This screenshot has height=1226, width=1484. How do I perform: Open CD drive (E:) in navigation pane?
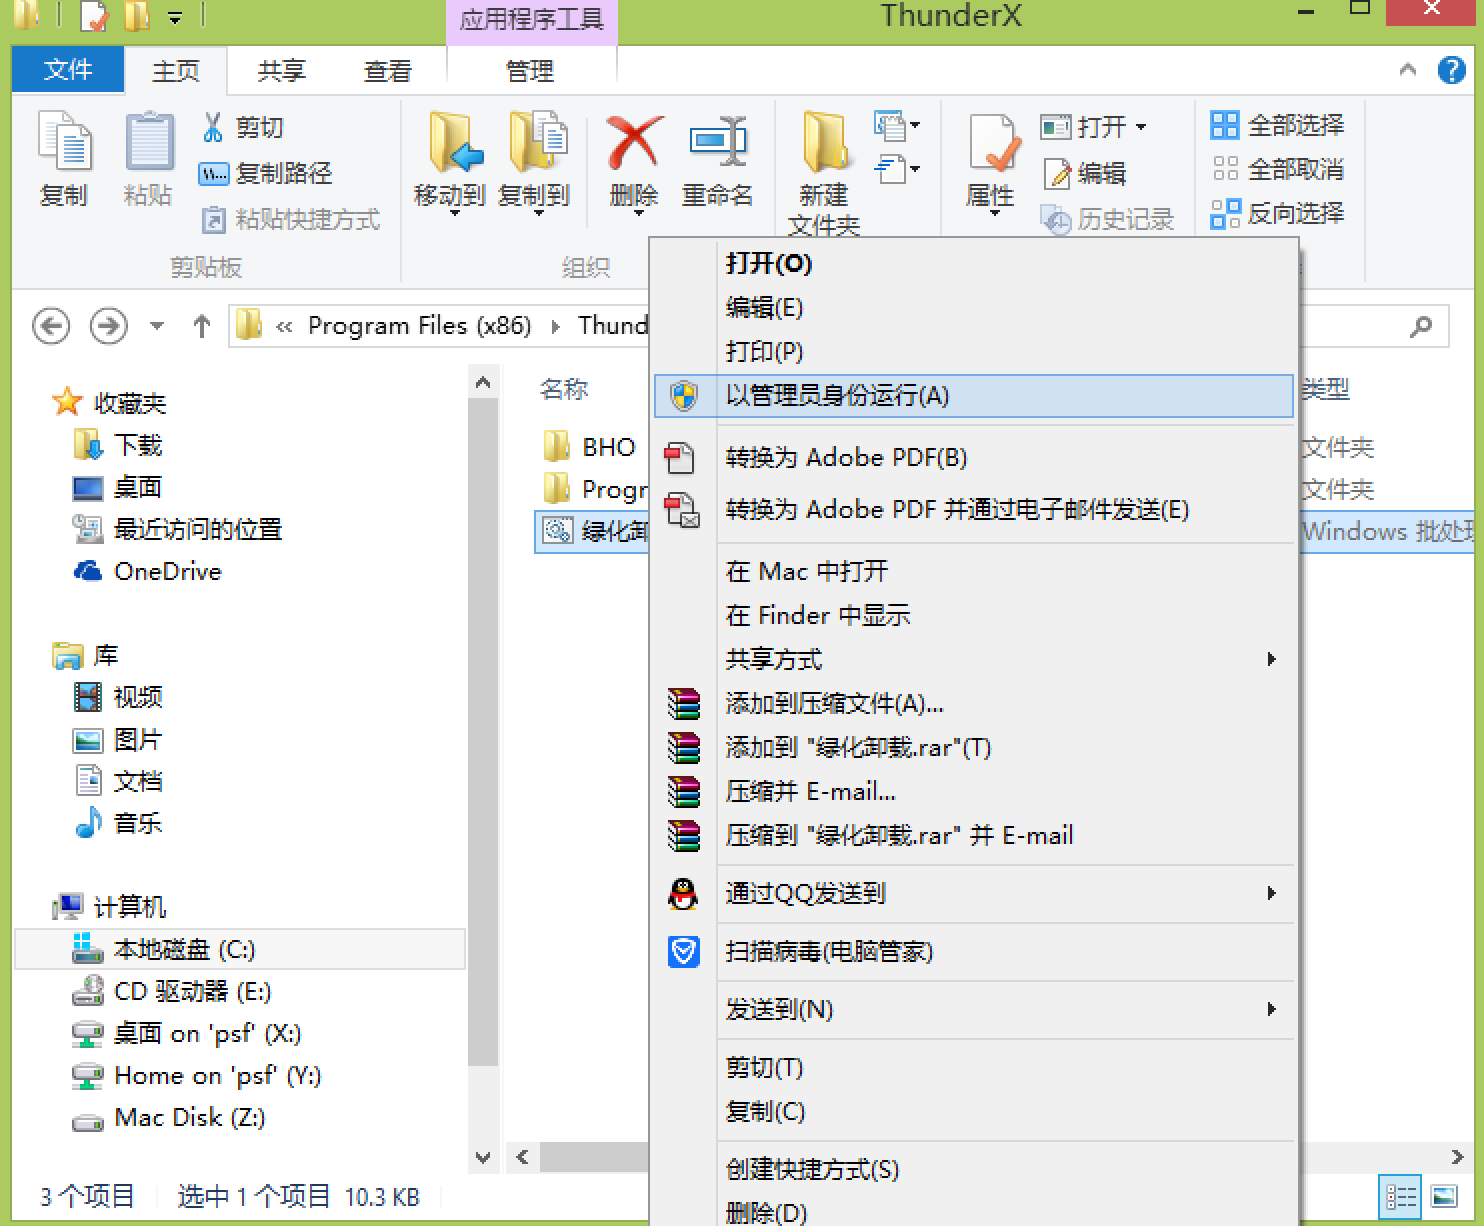[172, 991]
